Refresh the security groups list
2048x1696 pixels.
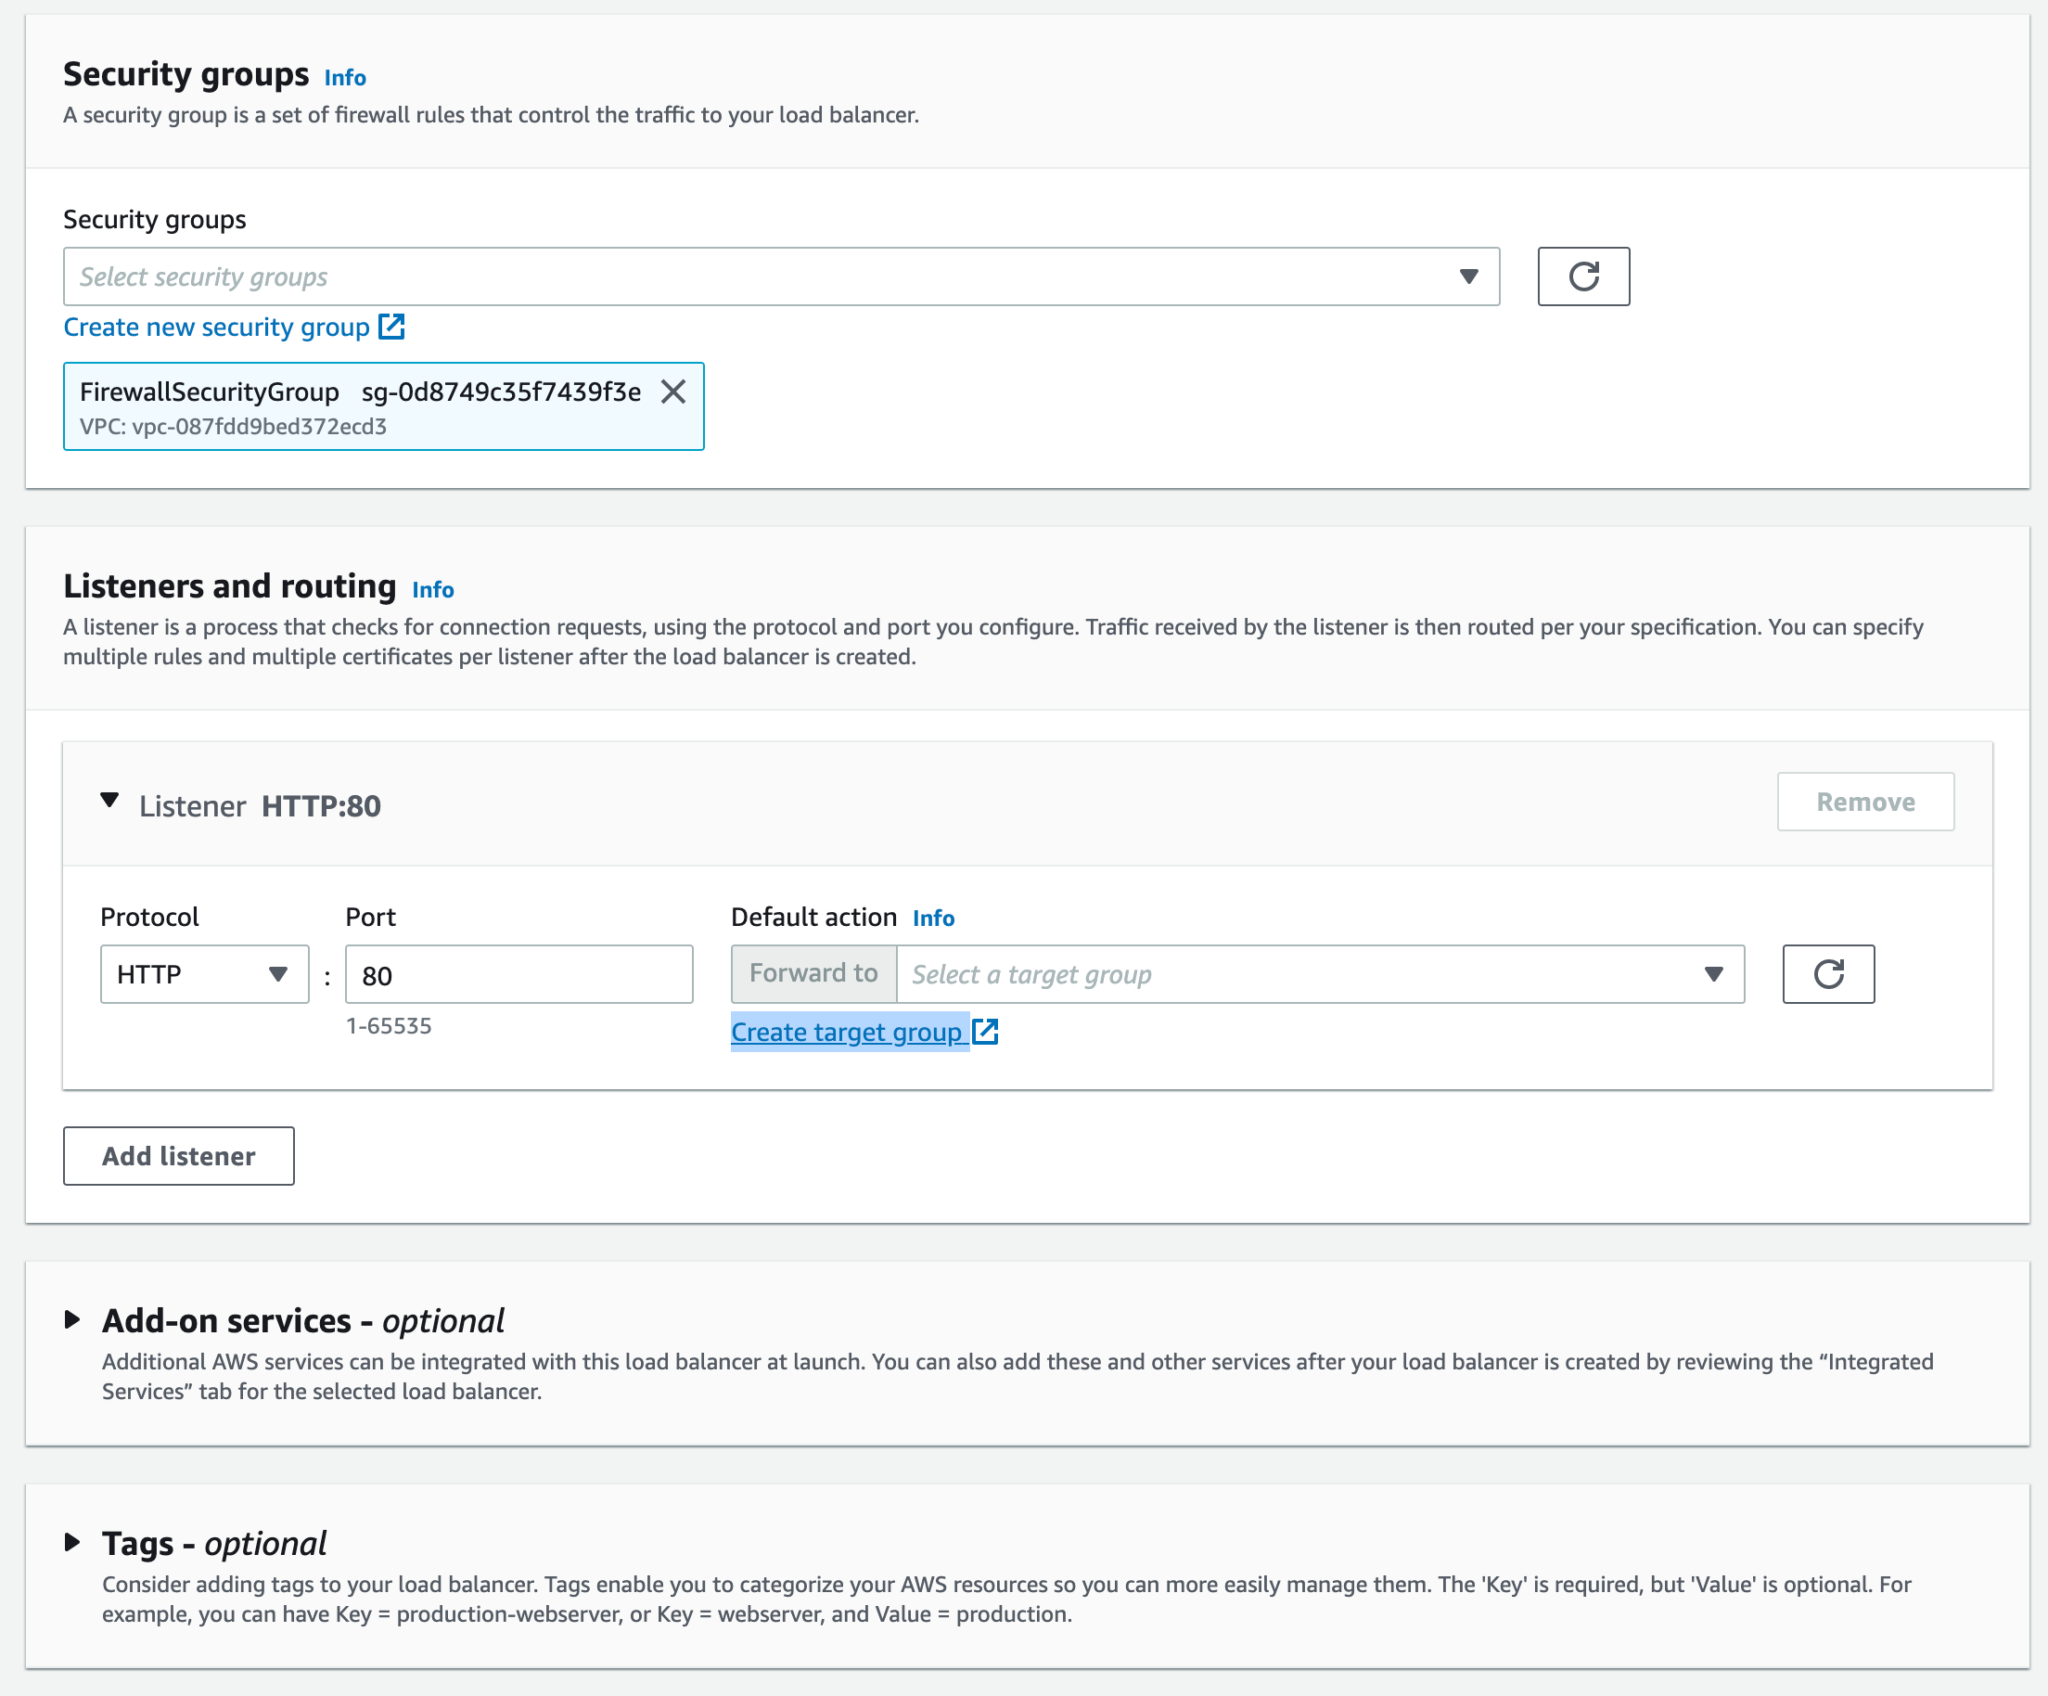[x=1583, y=276]
